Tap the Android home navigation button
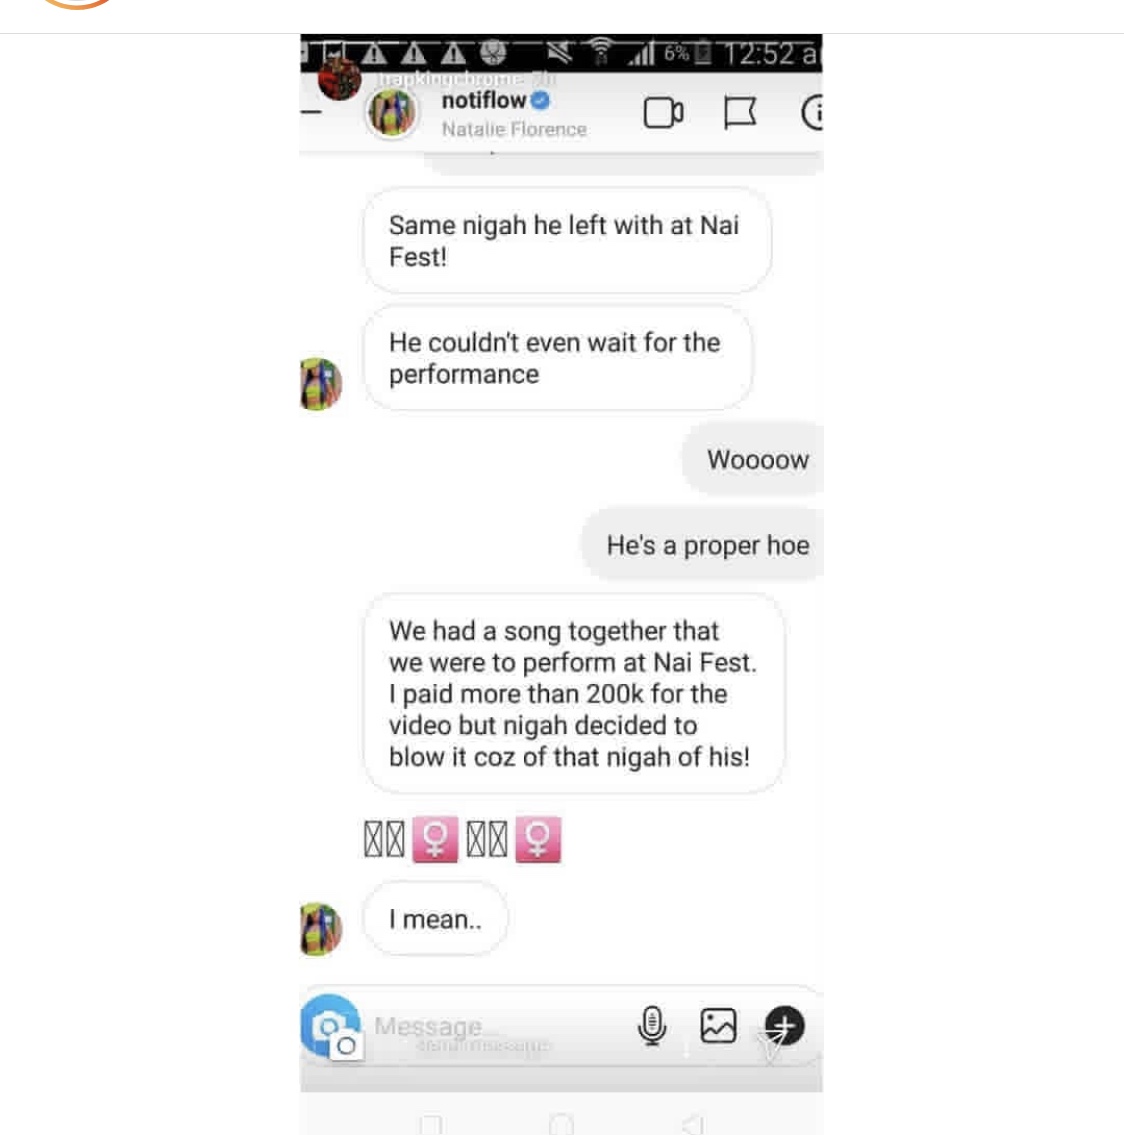 (x=561, y=1124)
